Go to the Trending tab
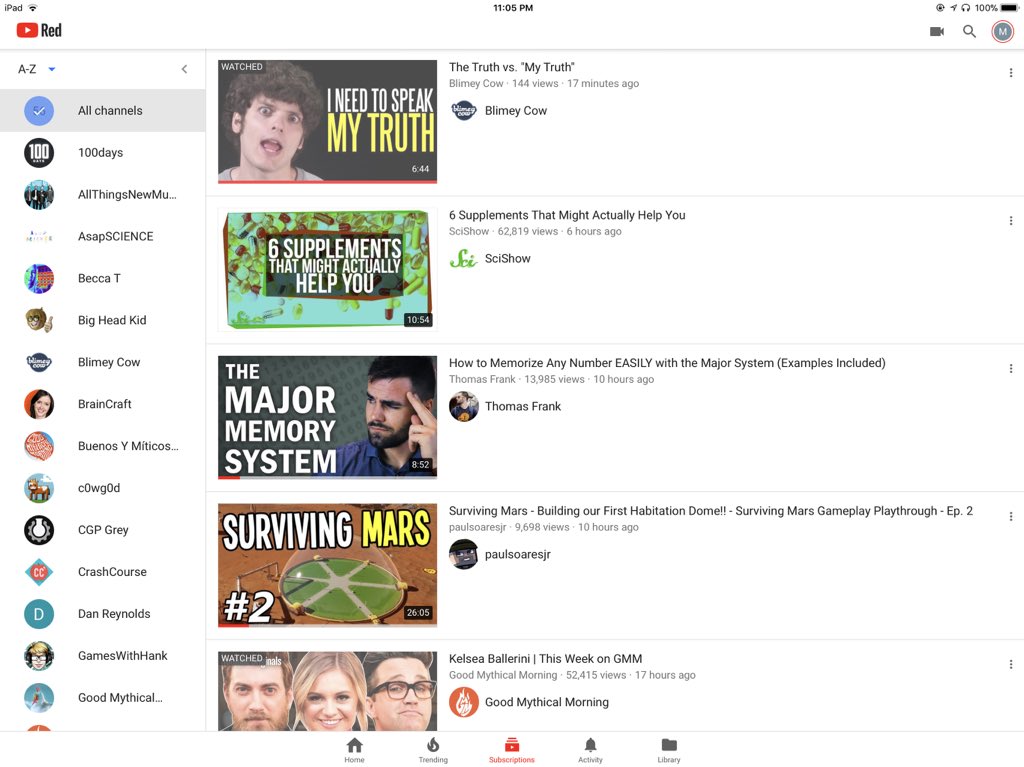 433,750
